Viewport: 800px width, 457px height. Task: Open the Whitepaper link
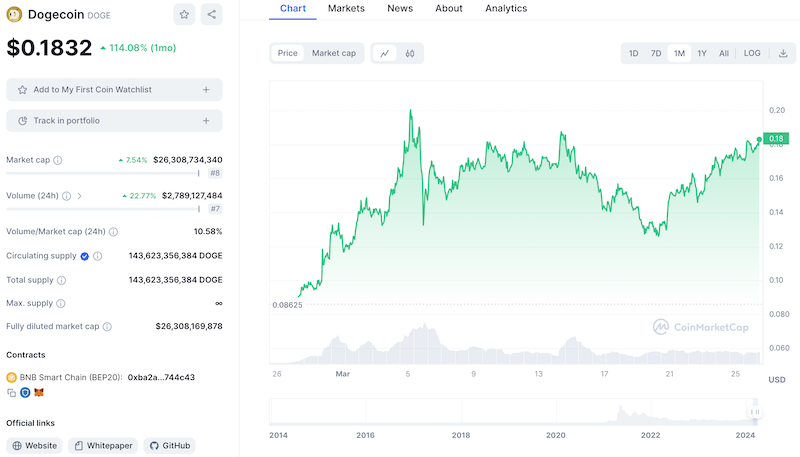(103, 446)
